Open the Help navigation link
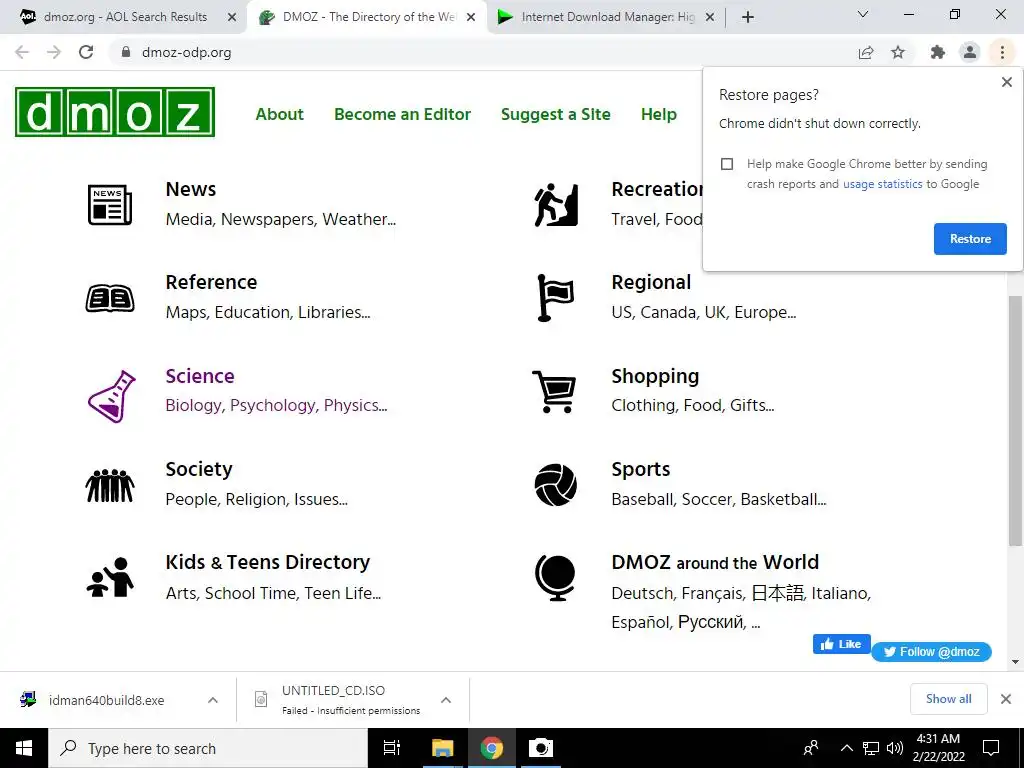Image resolution: width=1024 pixels, height=768 pixels. (658, 114)
